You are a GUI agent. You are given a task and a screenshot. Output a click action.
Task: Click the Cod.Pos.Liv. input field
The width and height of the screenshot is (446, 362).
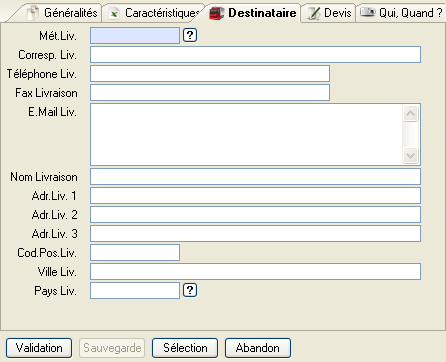(x=135, y=252)
